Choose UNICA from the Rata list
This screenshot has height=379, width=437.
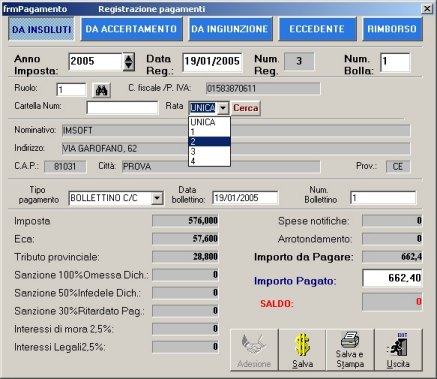(209, 122)
